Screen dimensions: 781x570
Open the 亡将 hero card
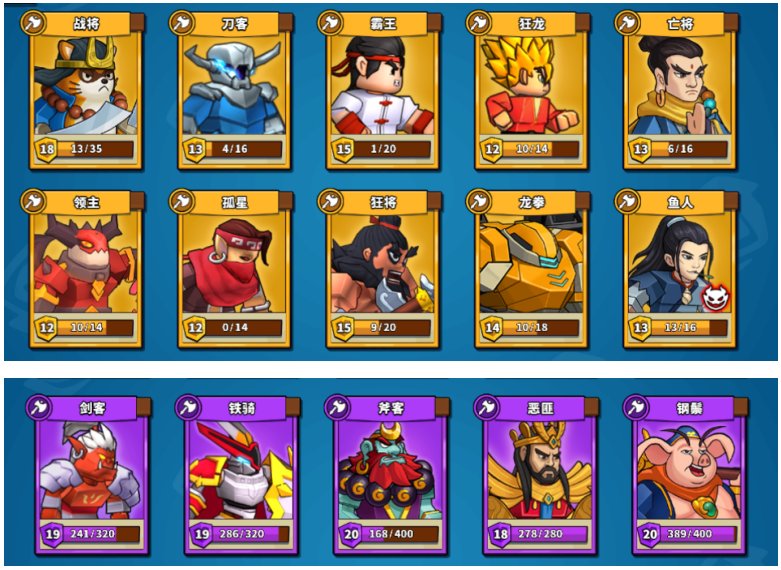click(x=679, y=92)
